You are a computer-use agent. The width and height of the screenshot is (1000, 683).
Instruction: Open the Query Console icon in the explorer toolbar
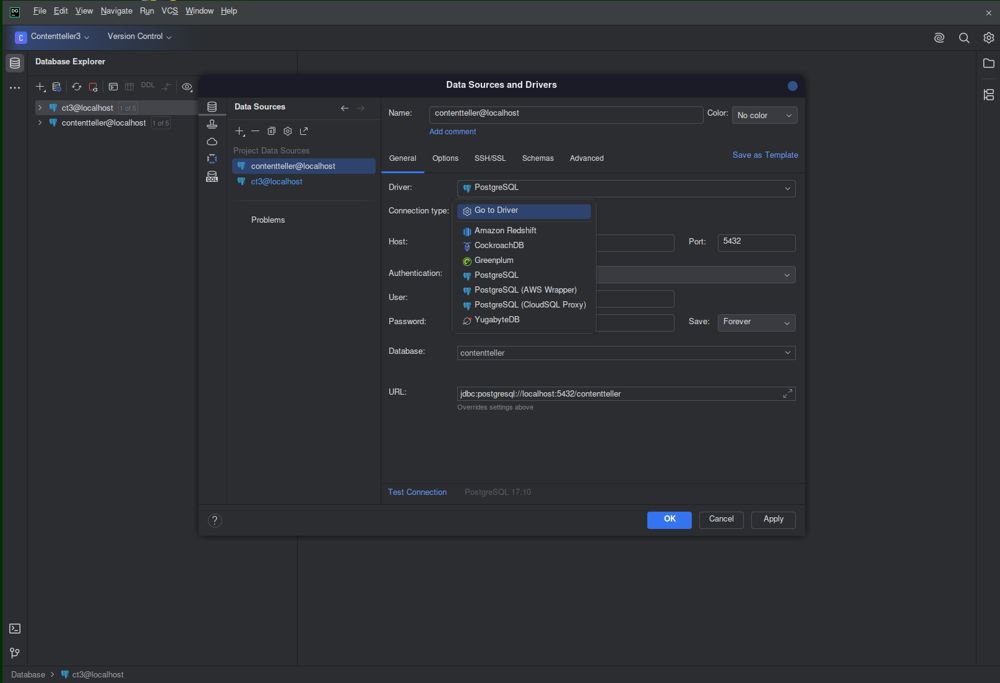113,87
